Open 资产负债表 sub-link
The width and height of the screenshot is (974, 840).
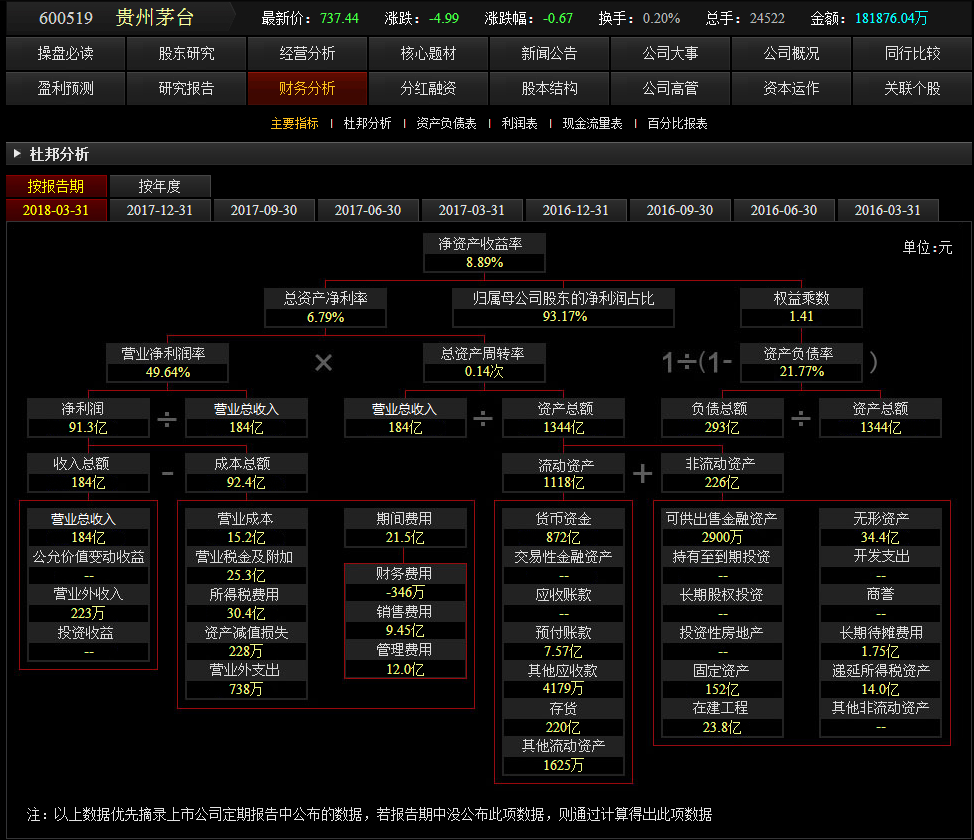tap(446, 124)
